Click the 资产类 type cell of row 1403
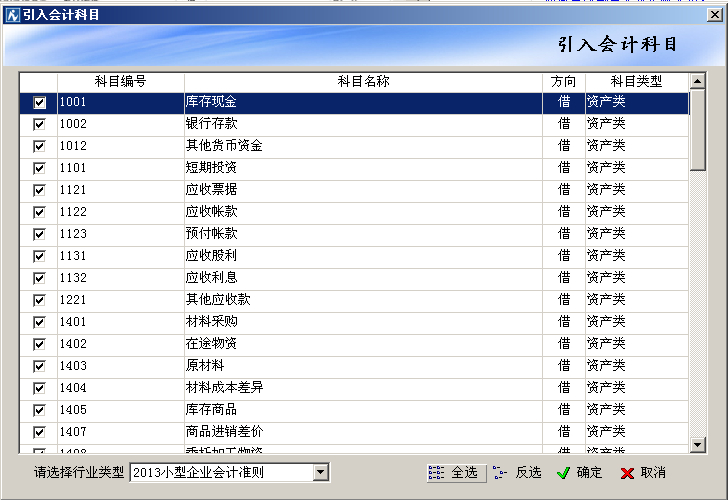This screenshot has width=728, height=500. 637,366
